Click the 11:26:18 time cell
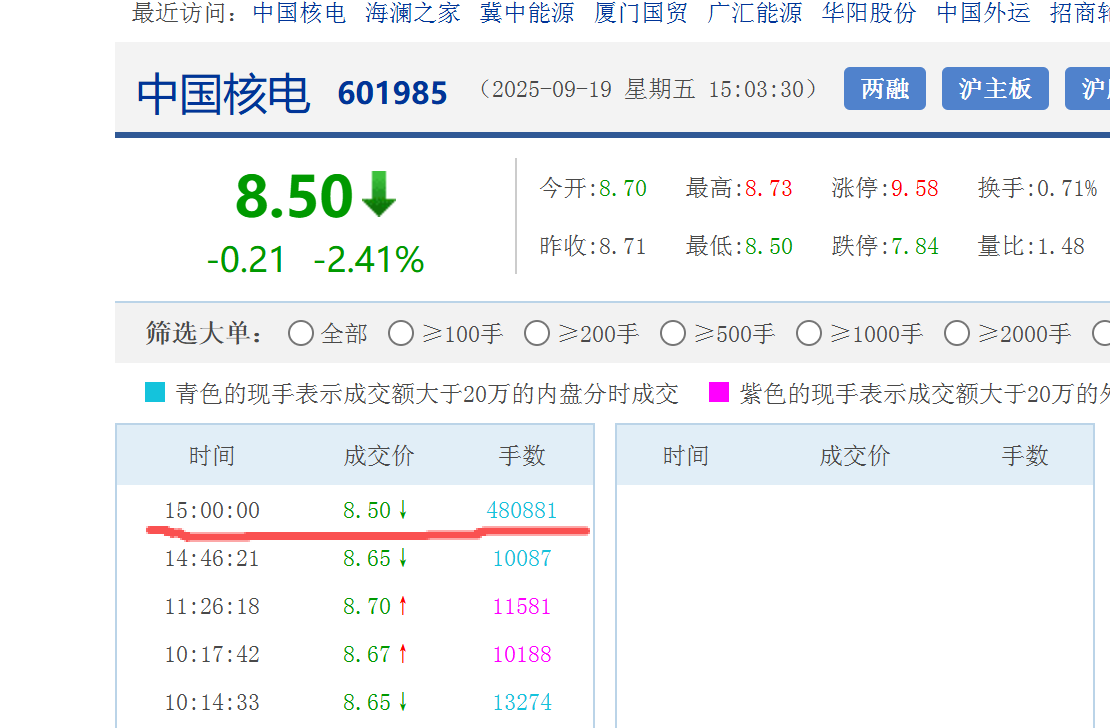 212,607
